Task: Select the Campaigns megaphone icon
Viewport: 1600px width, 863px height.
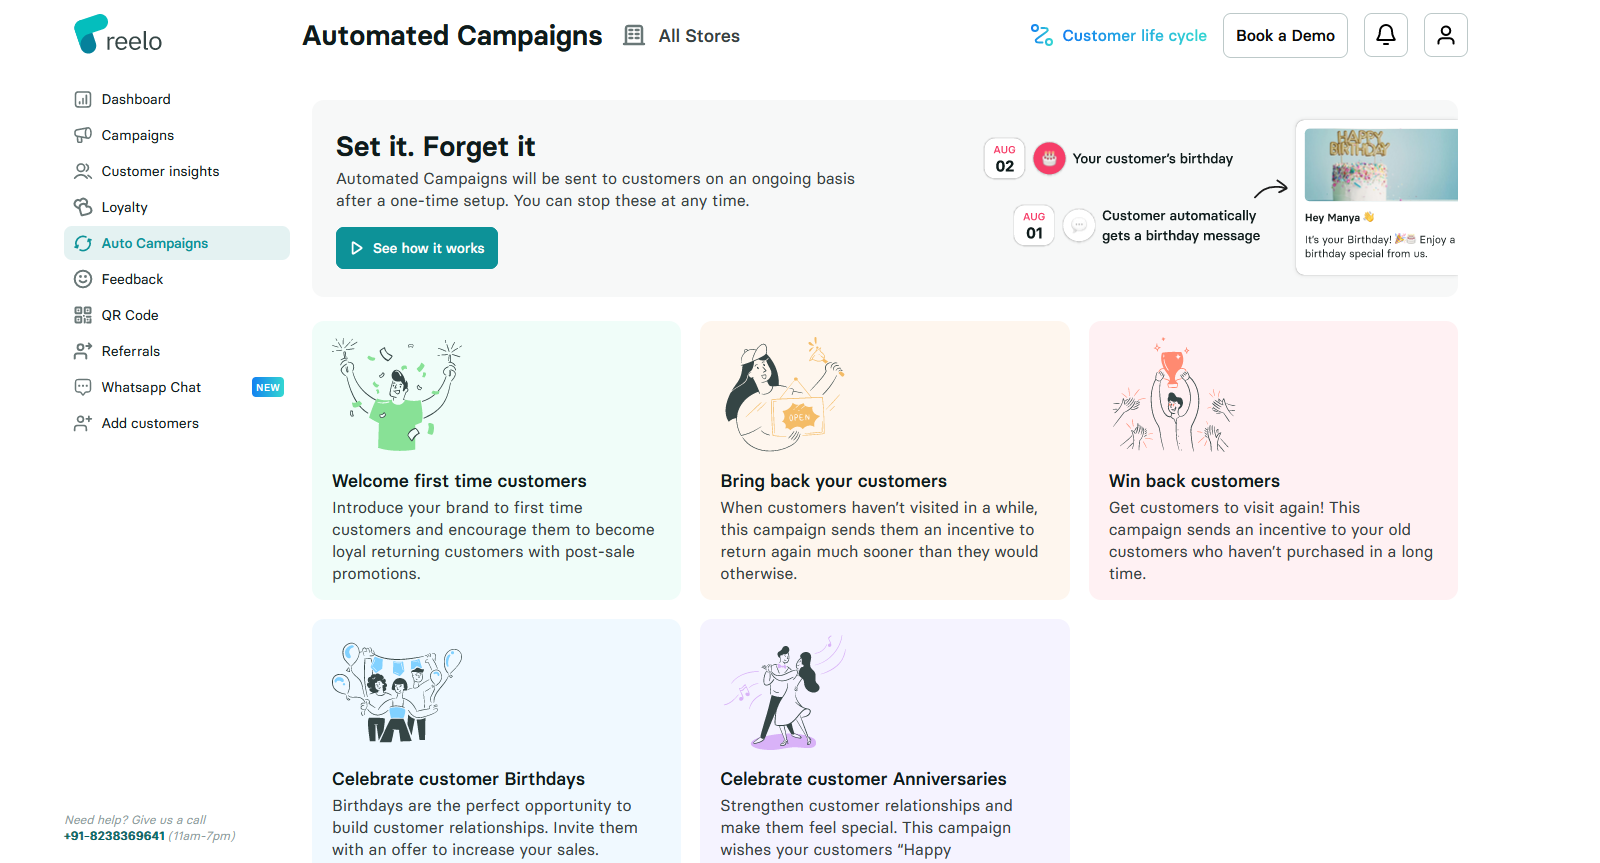Action: [83, 135]
